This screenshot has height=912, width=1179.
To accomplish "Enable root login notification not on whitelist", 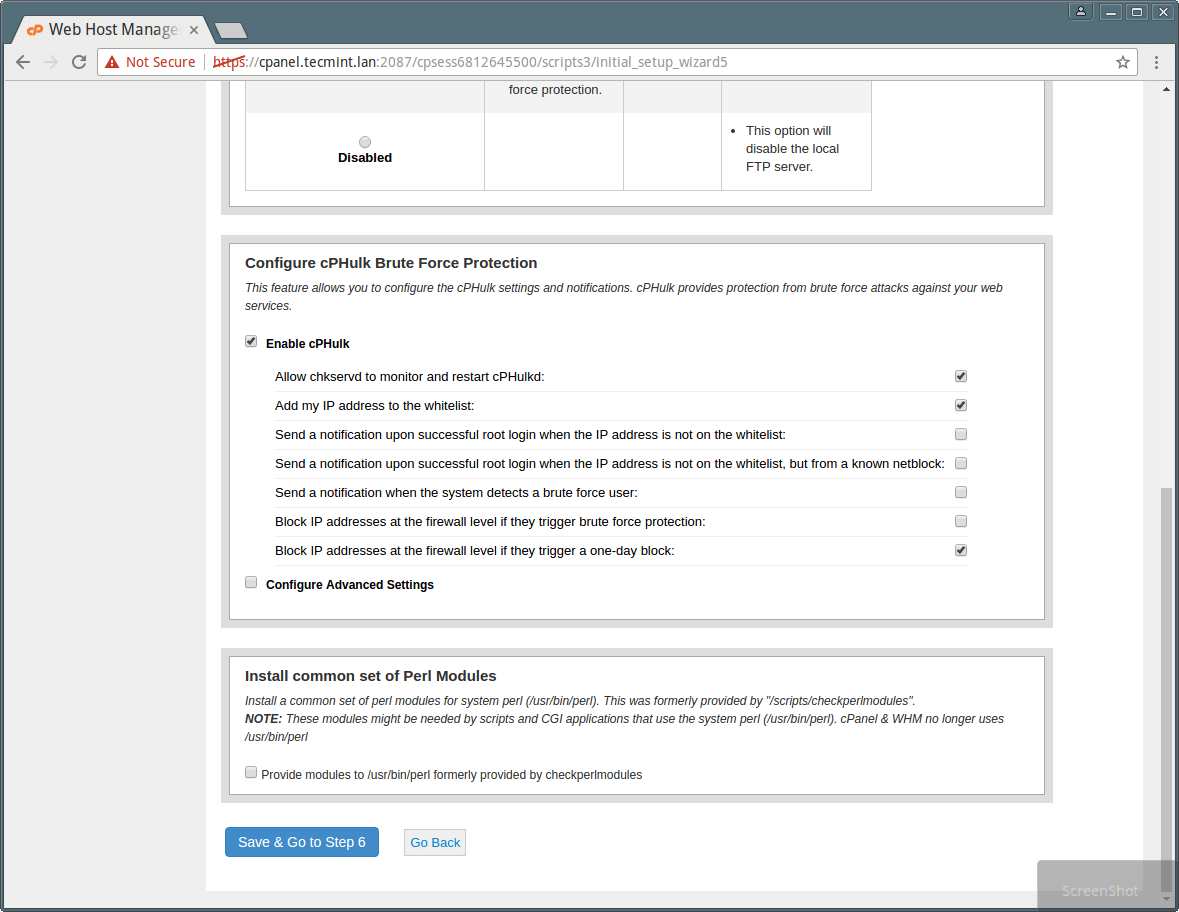I will pos(961,434).
